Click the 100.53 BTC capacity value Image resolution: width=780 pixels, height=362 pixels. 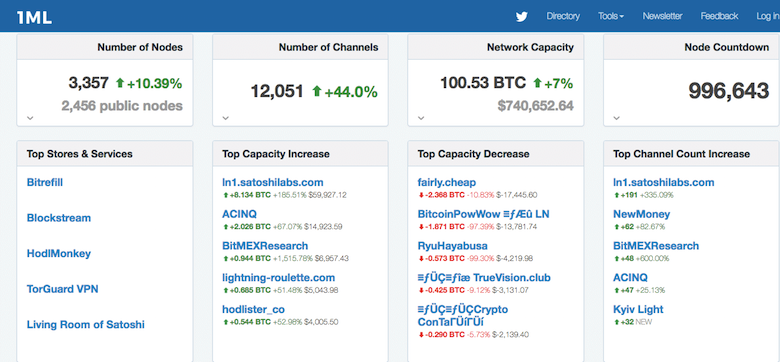[483, 83]
